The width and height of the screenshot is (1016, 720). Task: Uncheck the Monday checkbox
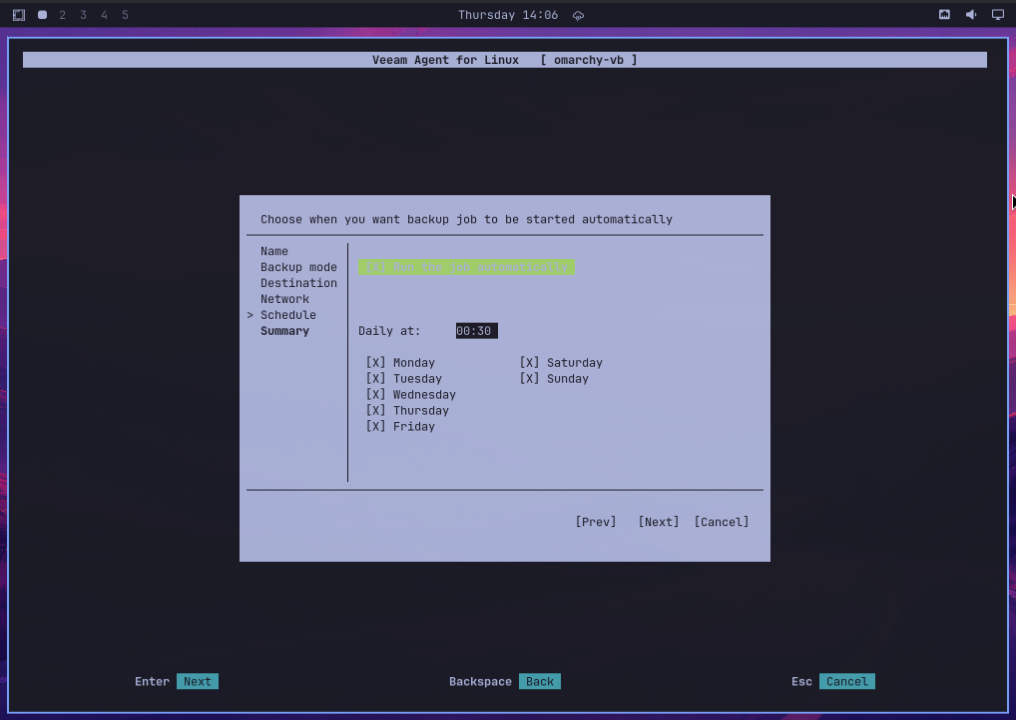point(400,363)
